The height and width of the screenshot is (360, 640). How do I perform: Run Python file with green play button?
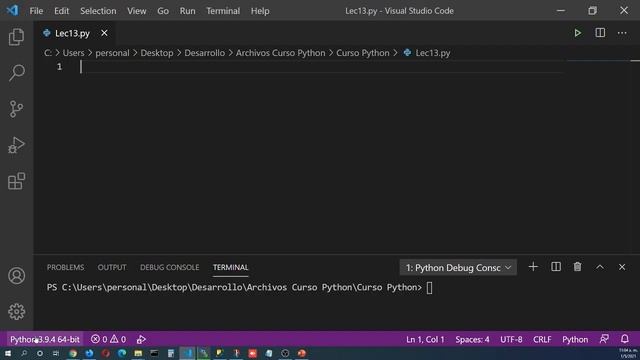[x=578, y=33]
